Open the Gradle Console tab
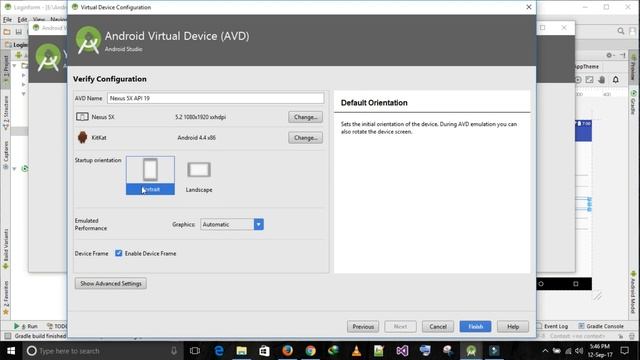 coord(601,326)
